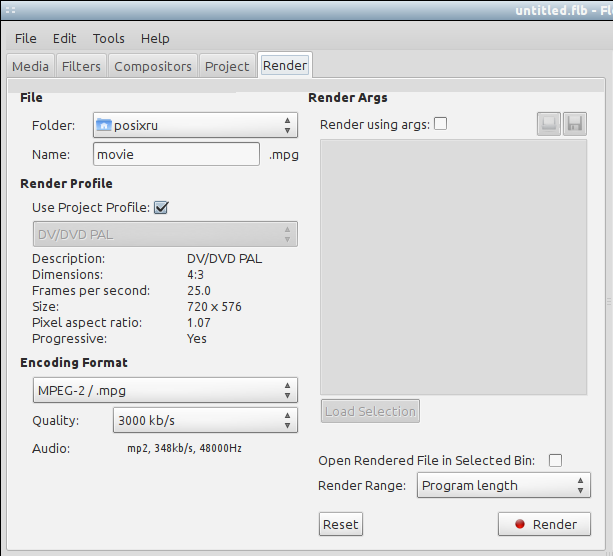The width and height of the screenshot is (613, 556).
Task: Open the Folder dropdown showing posixru
Action: pyautogui.click(x=195, y=125)
